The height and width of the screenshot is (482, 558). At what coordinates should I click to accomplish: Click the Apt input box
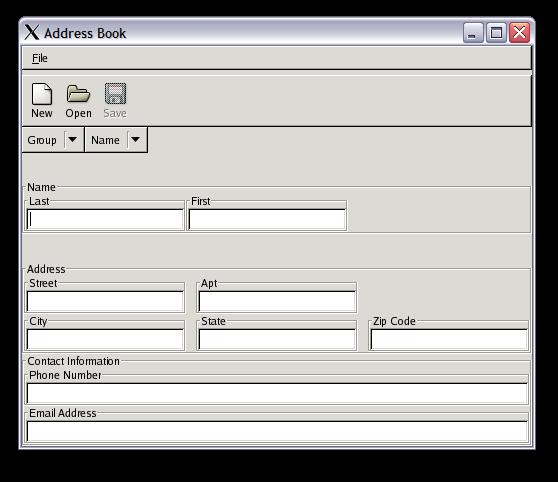tap(277, 302)
